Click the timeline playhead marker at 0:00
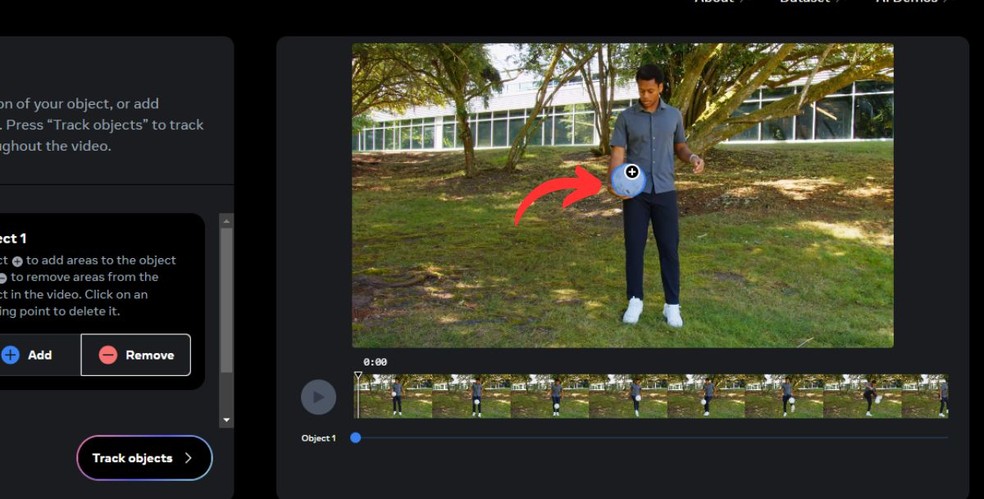Image resolution: width=984 pixels, height=499 pixels. (358, 376)
